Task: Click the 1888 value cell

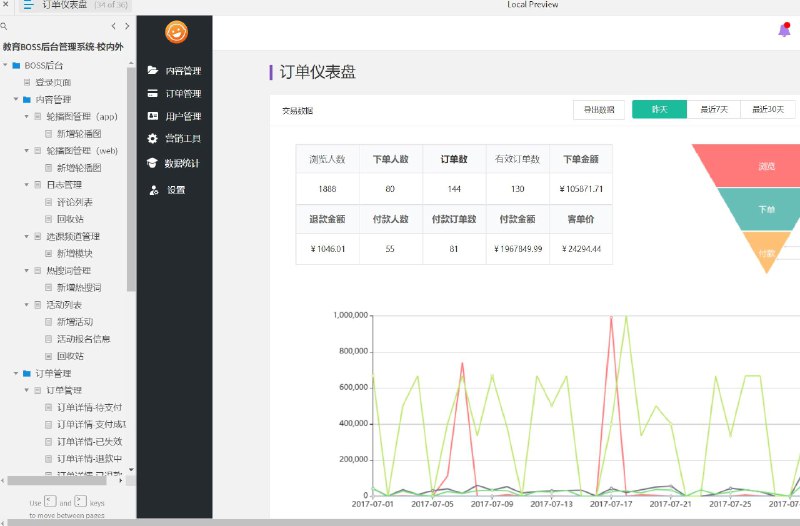Action: [x=328, y=189]
